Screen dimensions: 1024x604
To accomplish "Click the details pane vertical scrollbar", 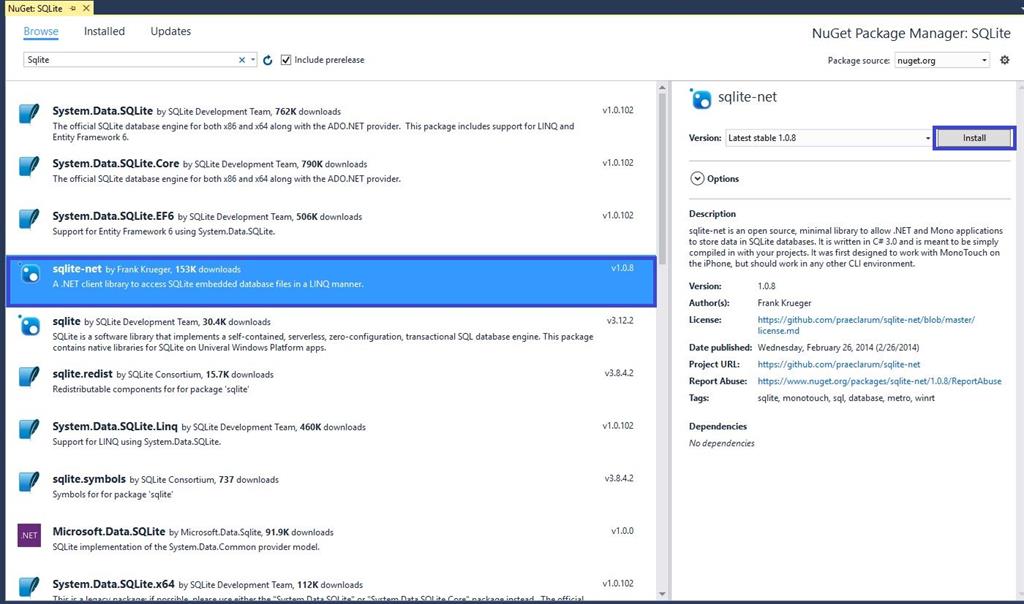I will coord(1019,340).
